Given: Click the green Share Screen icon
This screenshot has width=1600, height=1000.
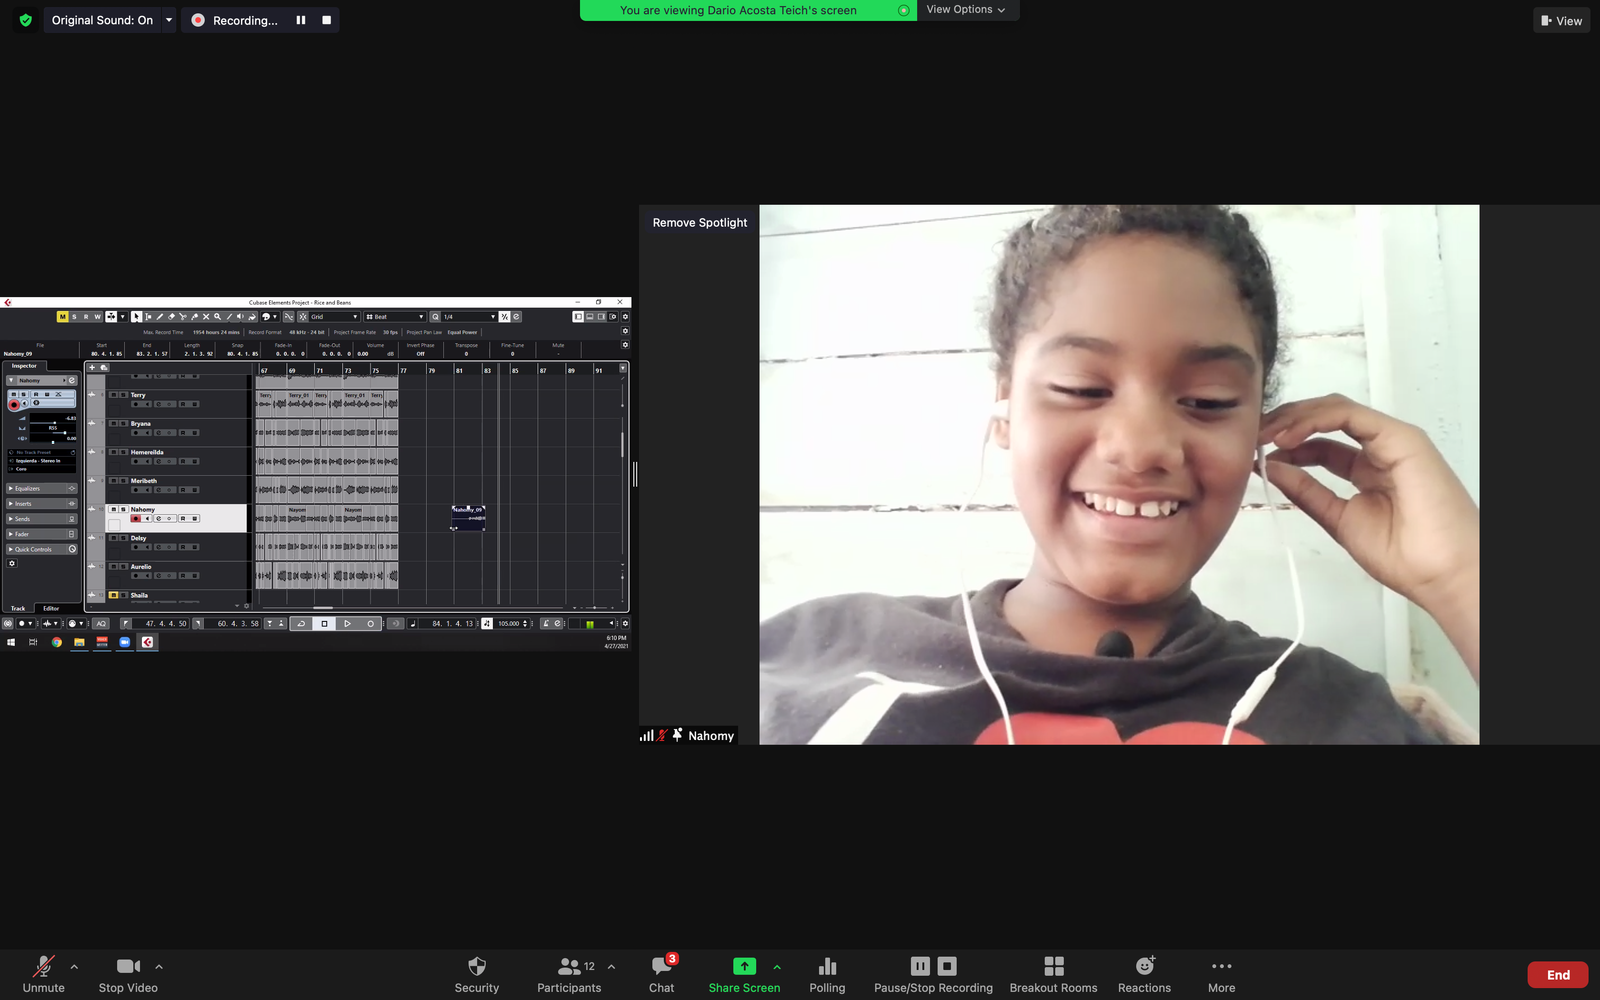Looking at the screenshot, I should 744,966.
